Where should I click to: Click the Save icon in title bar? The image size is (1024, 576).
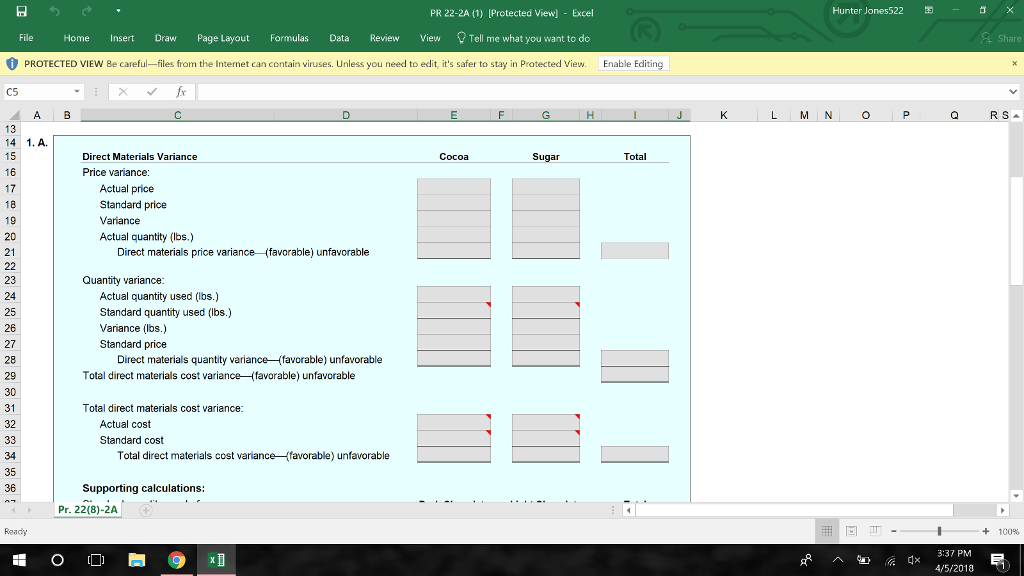22,11
